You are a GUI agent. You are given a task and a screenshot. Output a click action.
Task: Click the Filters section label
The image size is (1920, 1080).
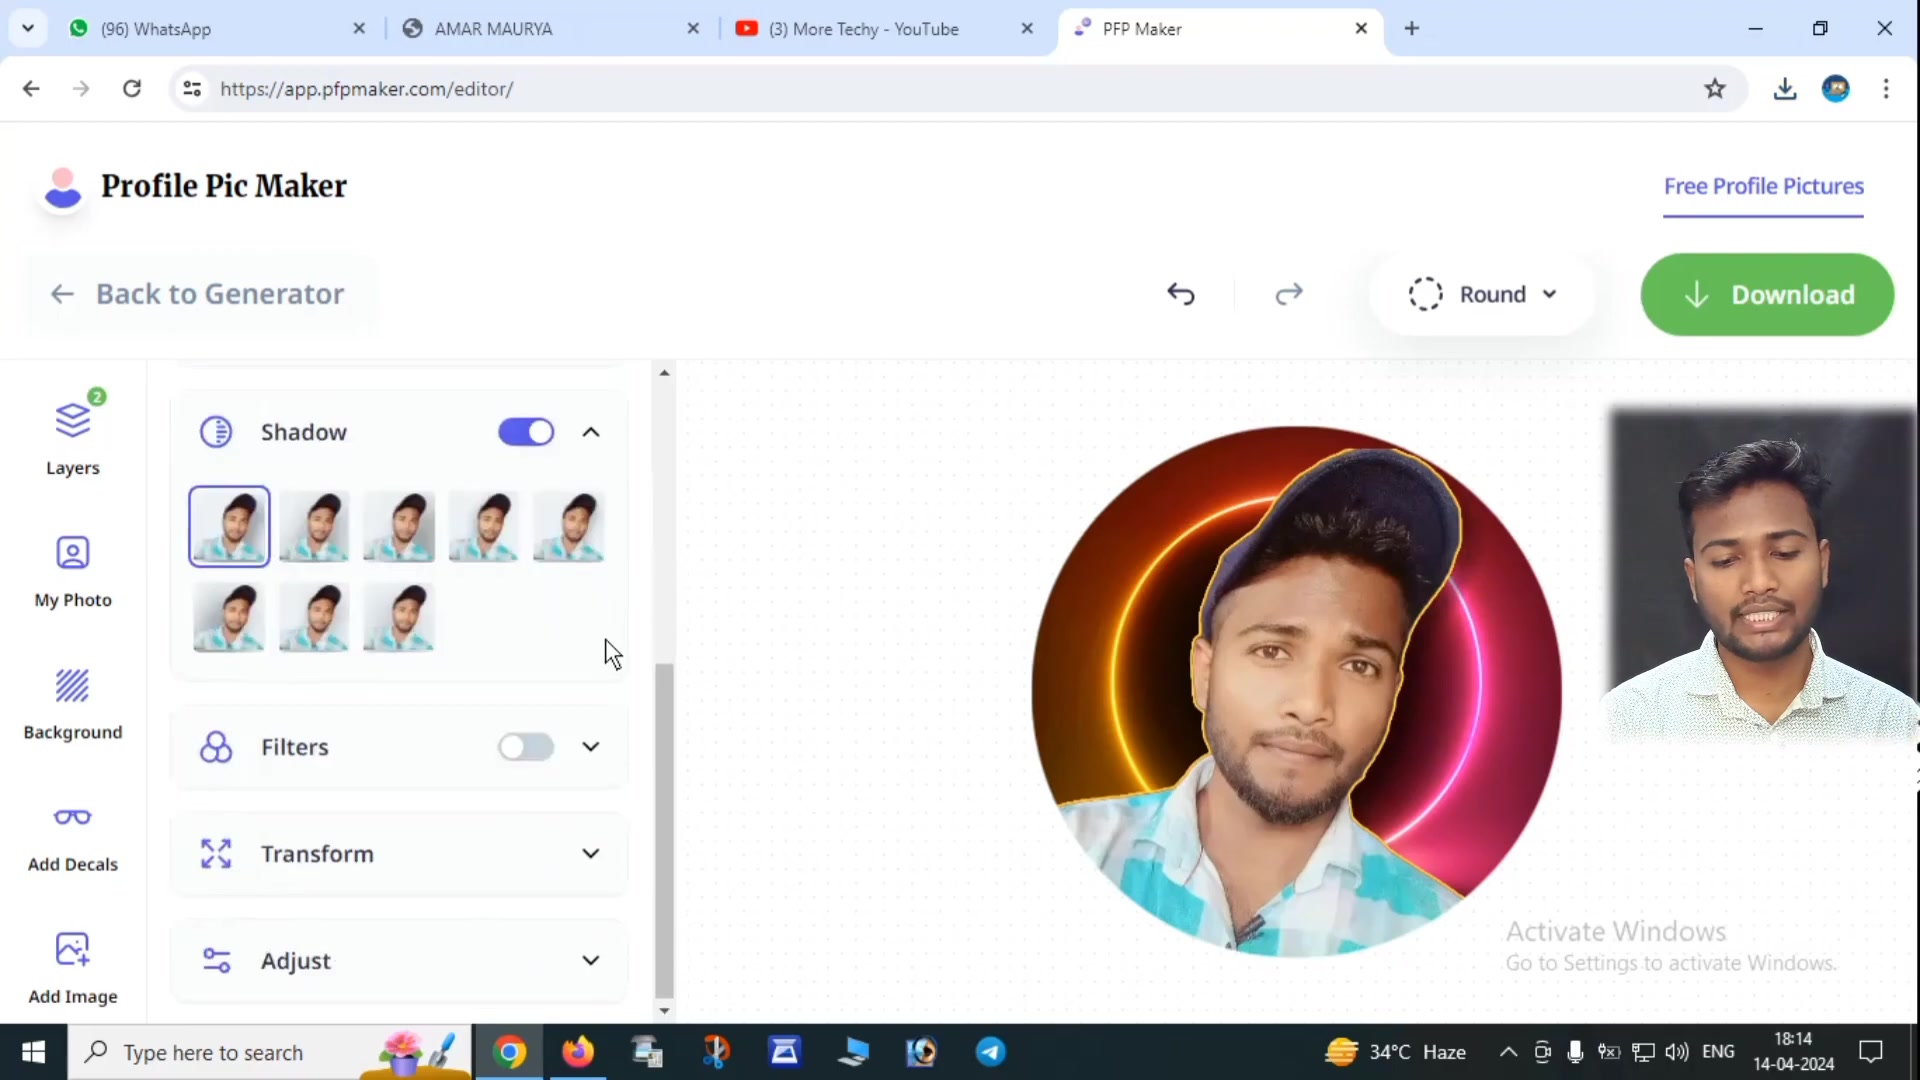click(295, 747)
